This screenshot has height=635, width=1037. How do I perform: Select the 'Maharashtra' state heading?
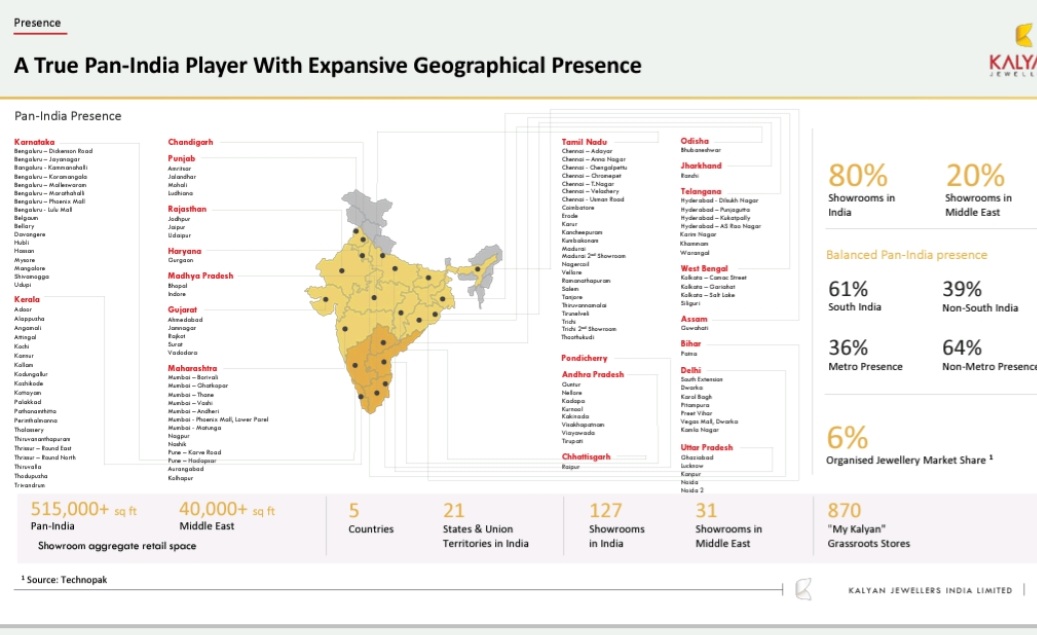[x=192, y=368]
